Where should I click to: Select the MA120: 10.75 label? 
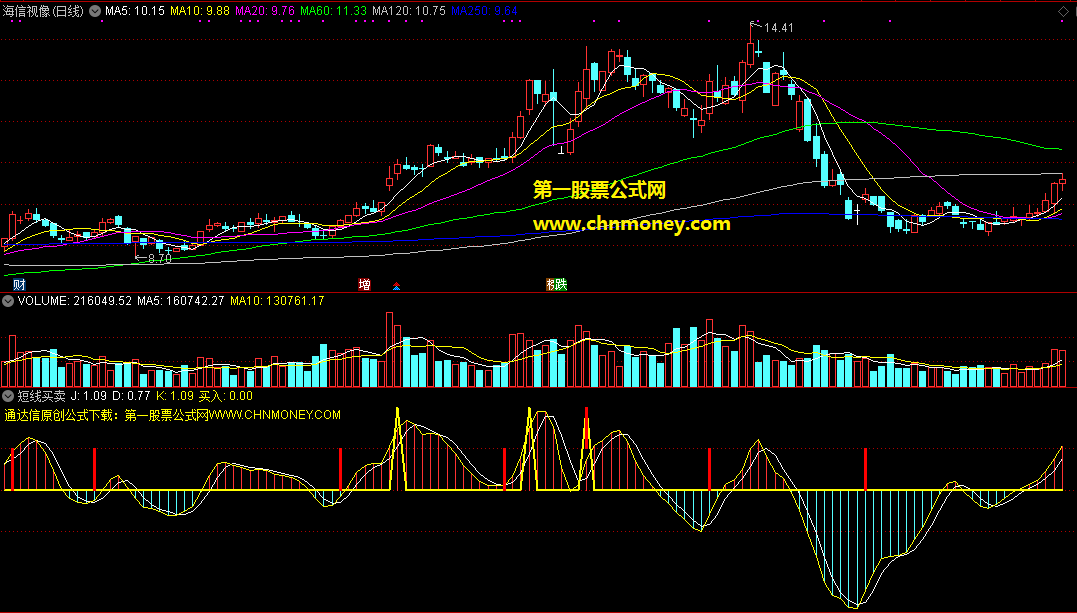(409, 11)
